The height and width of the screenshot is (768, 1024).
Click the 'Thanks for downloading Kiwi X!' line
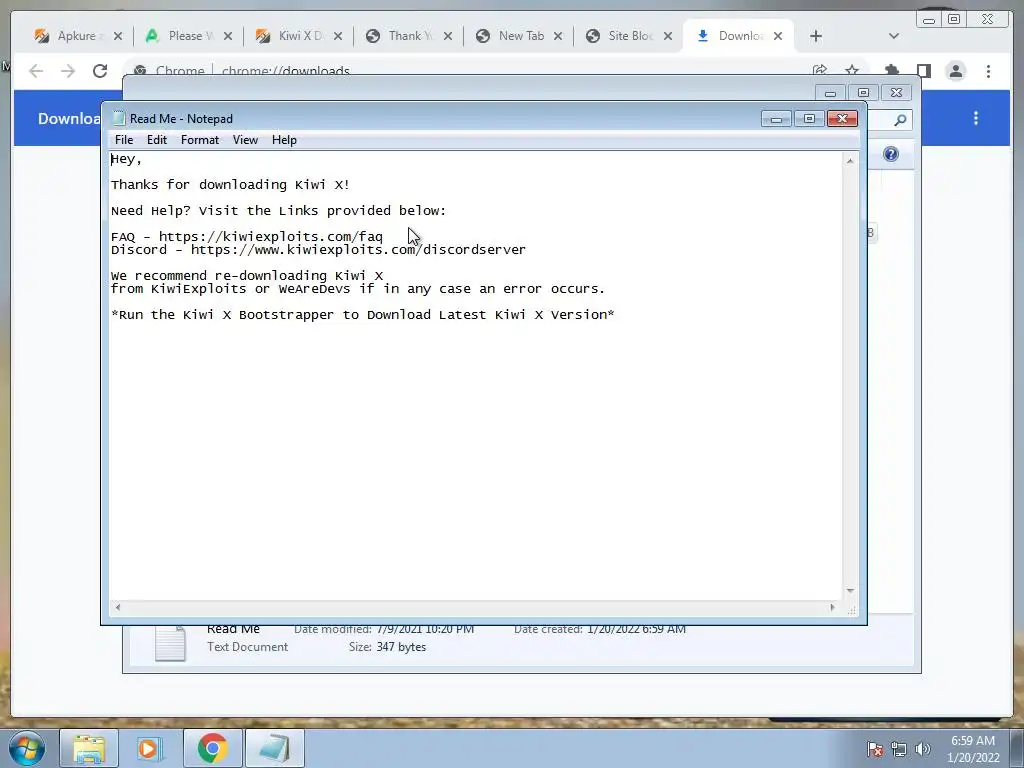click(x=230, y=185)
